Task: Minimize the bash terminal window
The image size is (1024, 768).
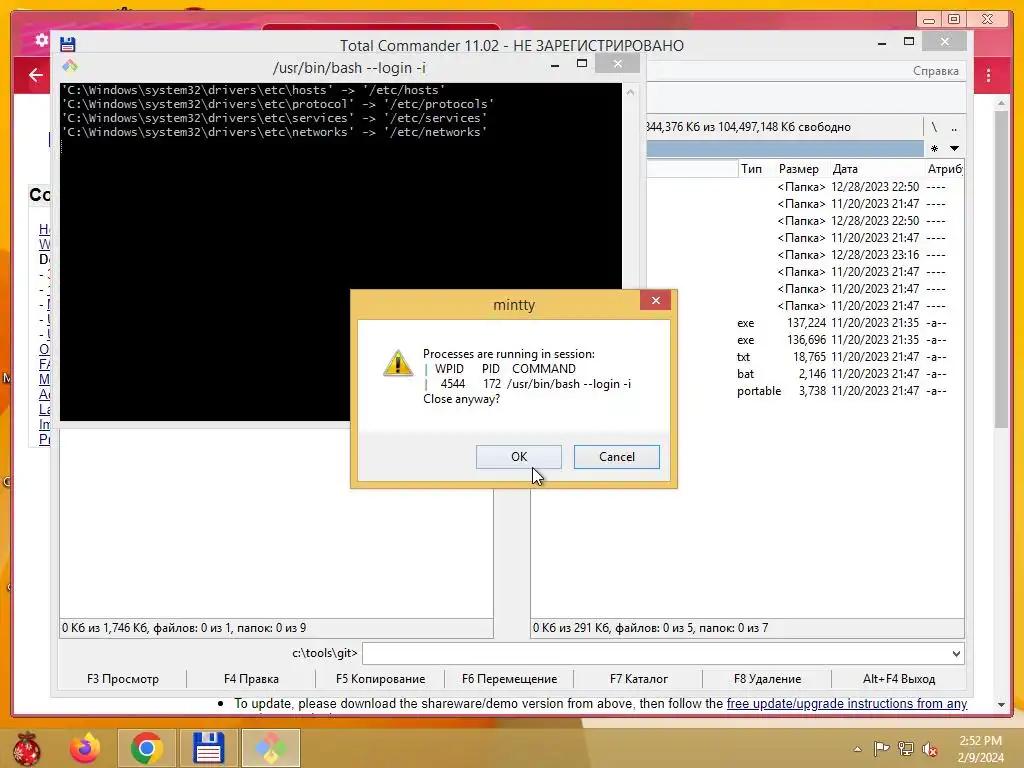Action: click(x=554, y=65)
